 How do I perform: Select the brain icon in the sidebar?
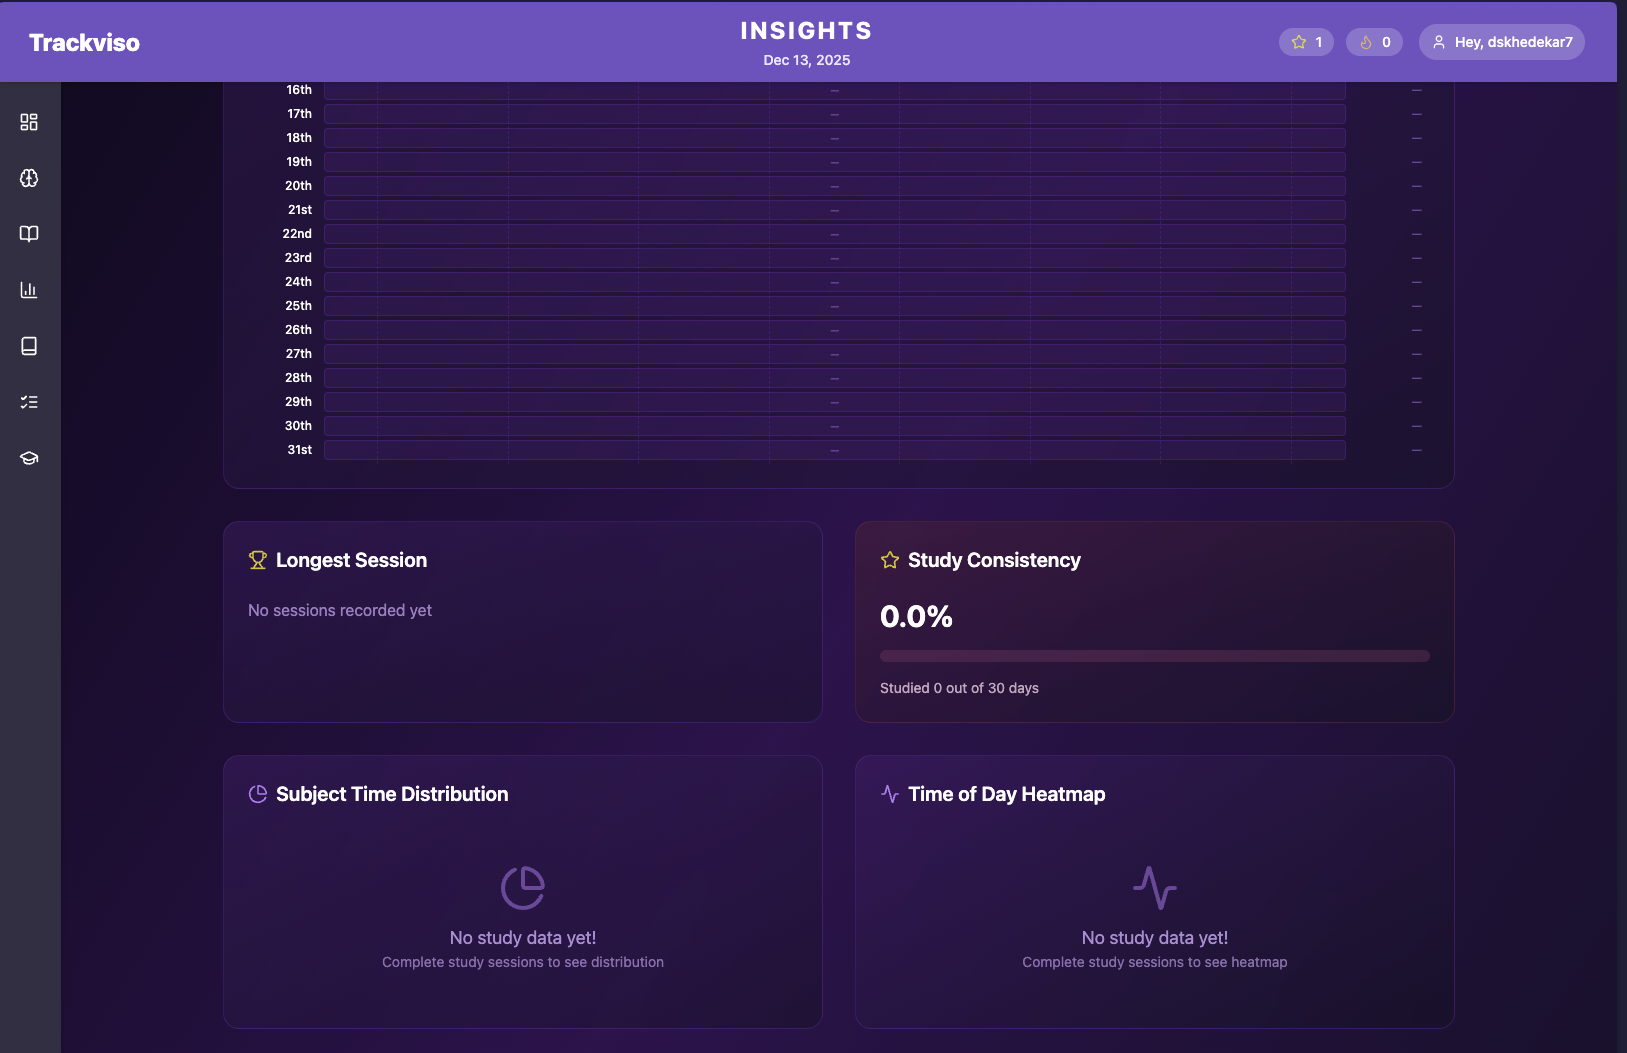28,178
